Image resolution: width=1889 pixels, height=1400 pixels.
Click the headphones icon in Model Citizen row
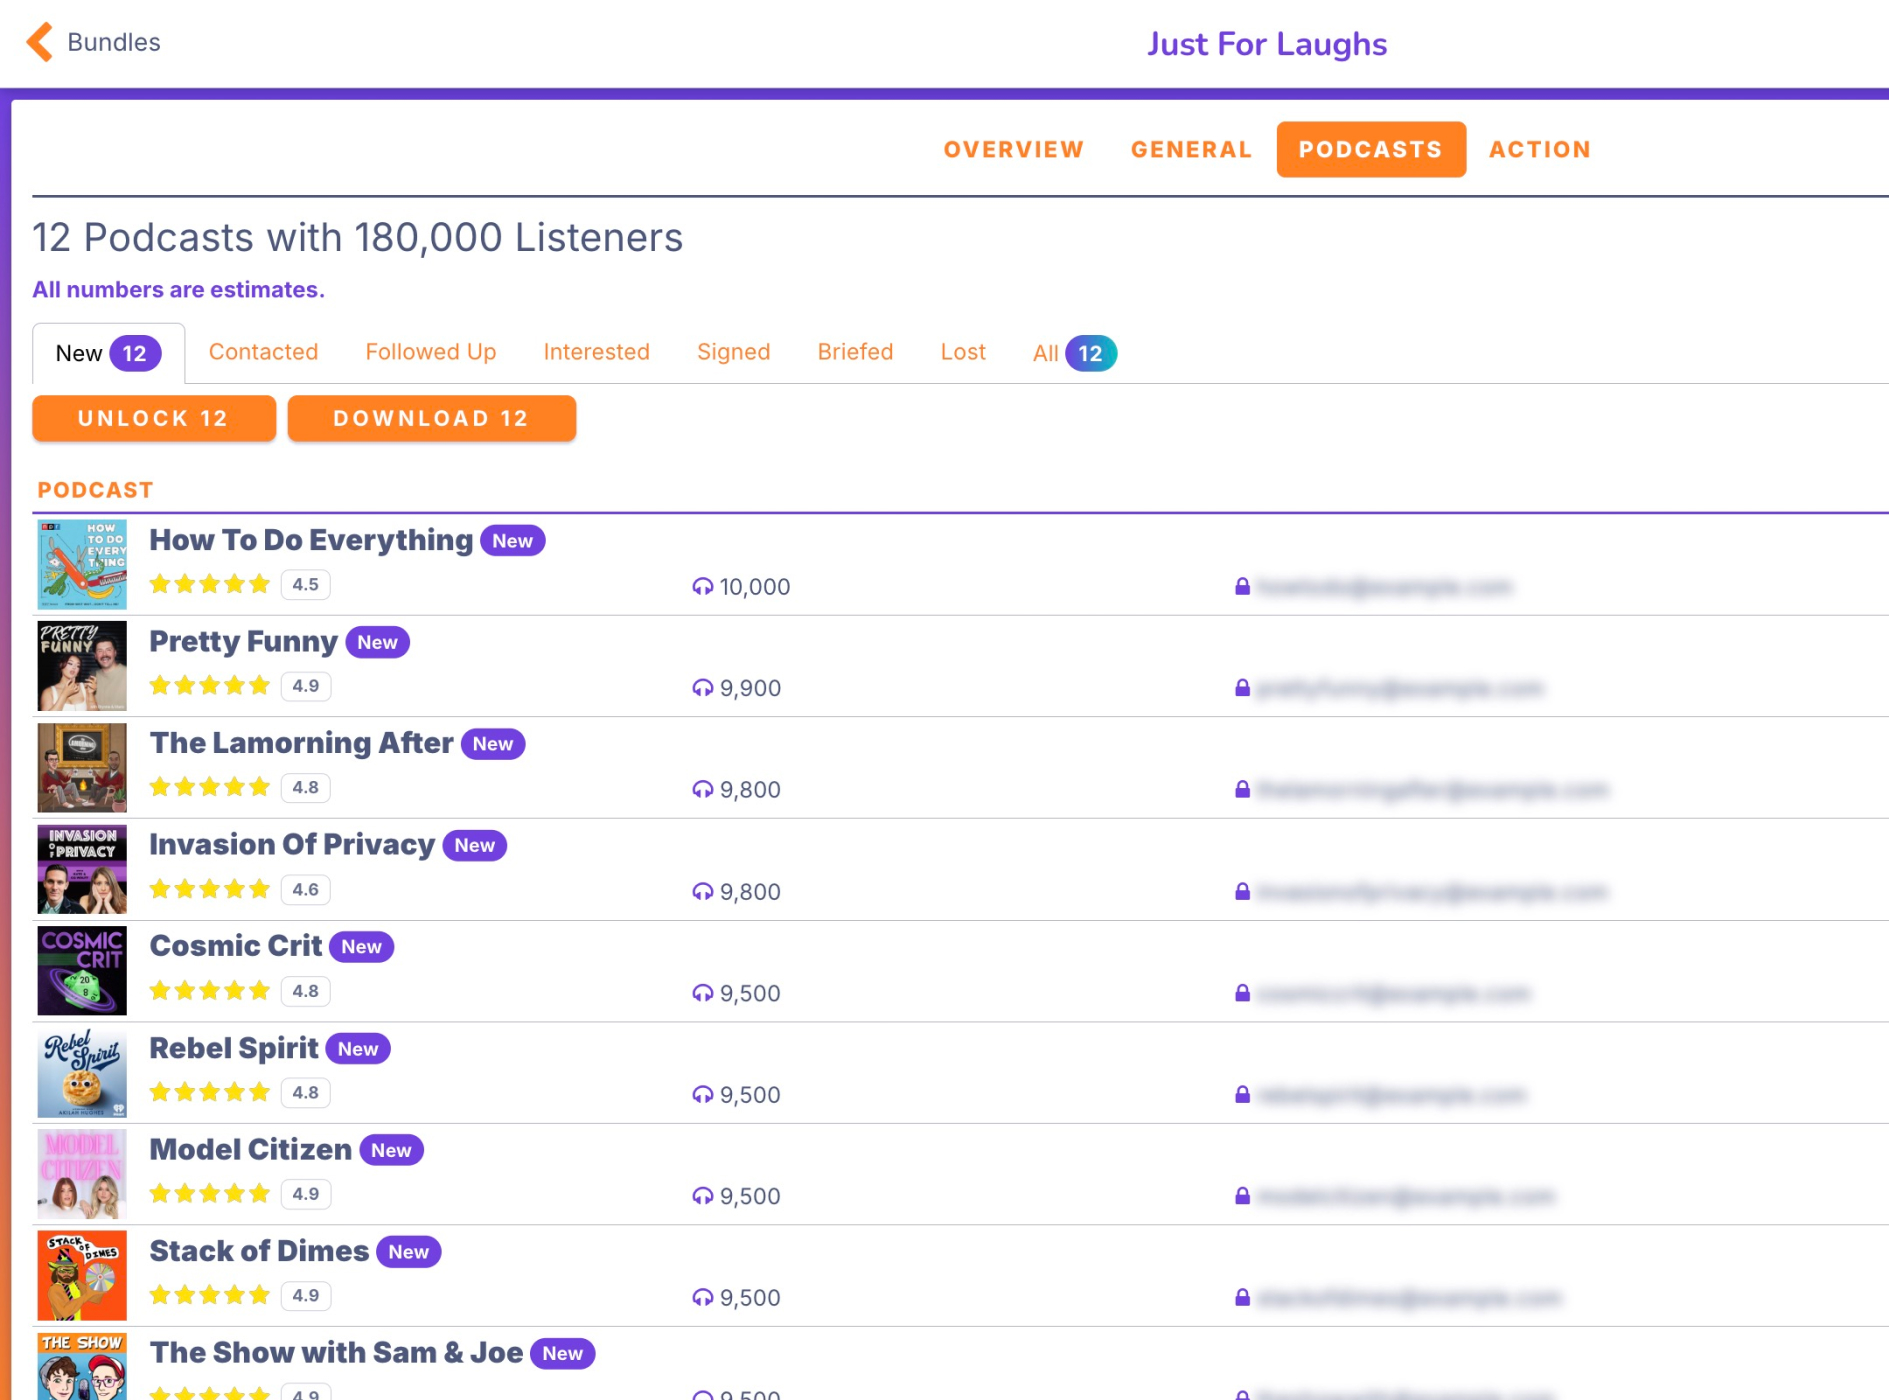[702, 1196]
